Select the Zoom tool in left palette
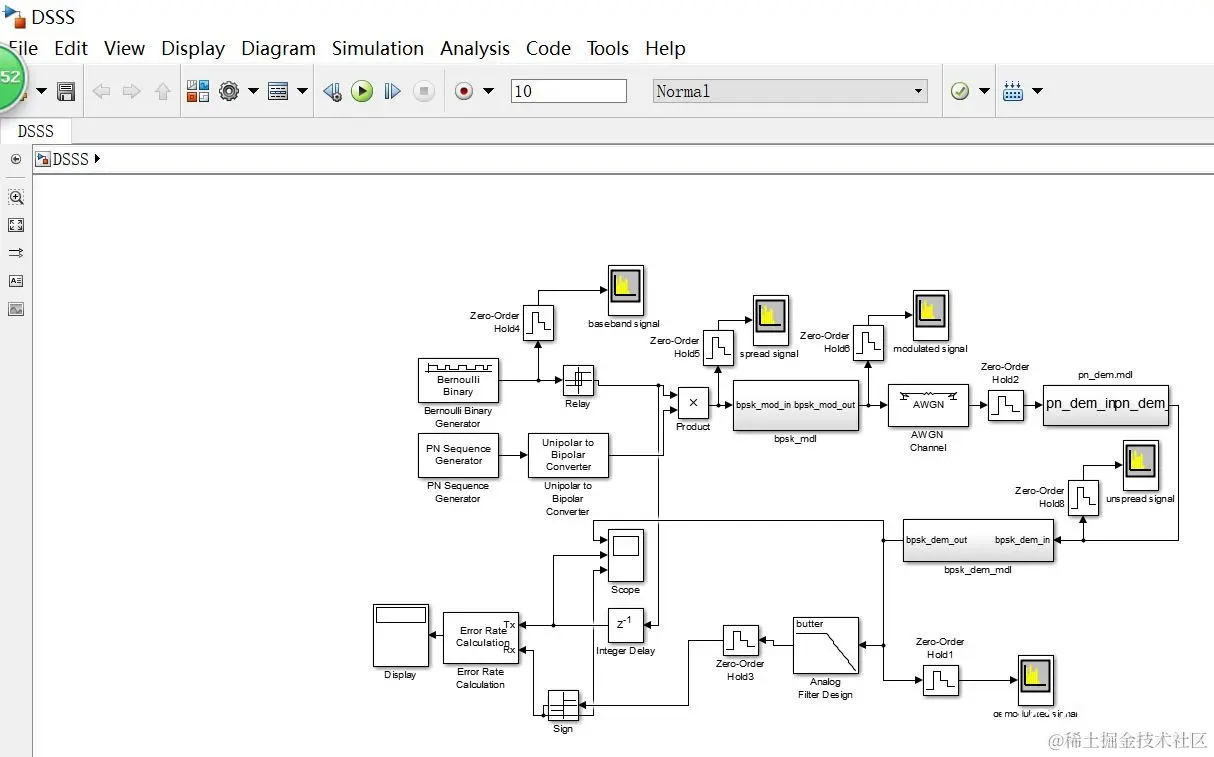This screenshot has height=757, width=1214. 16,197
